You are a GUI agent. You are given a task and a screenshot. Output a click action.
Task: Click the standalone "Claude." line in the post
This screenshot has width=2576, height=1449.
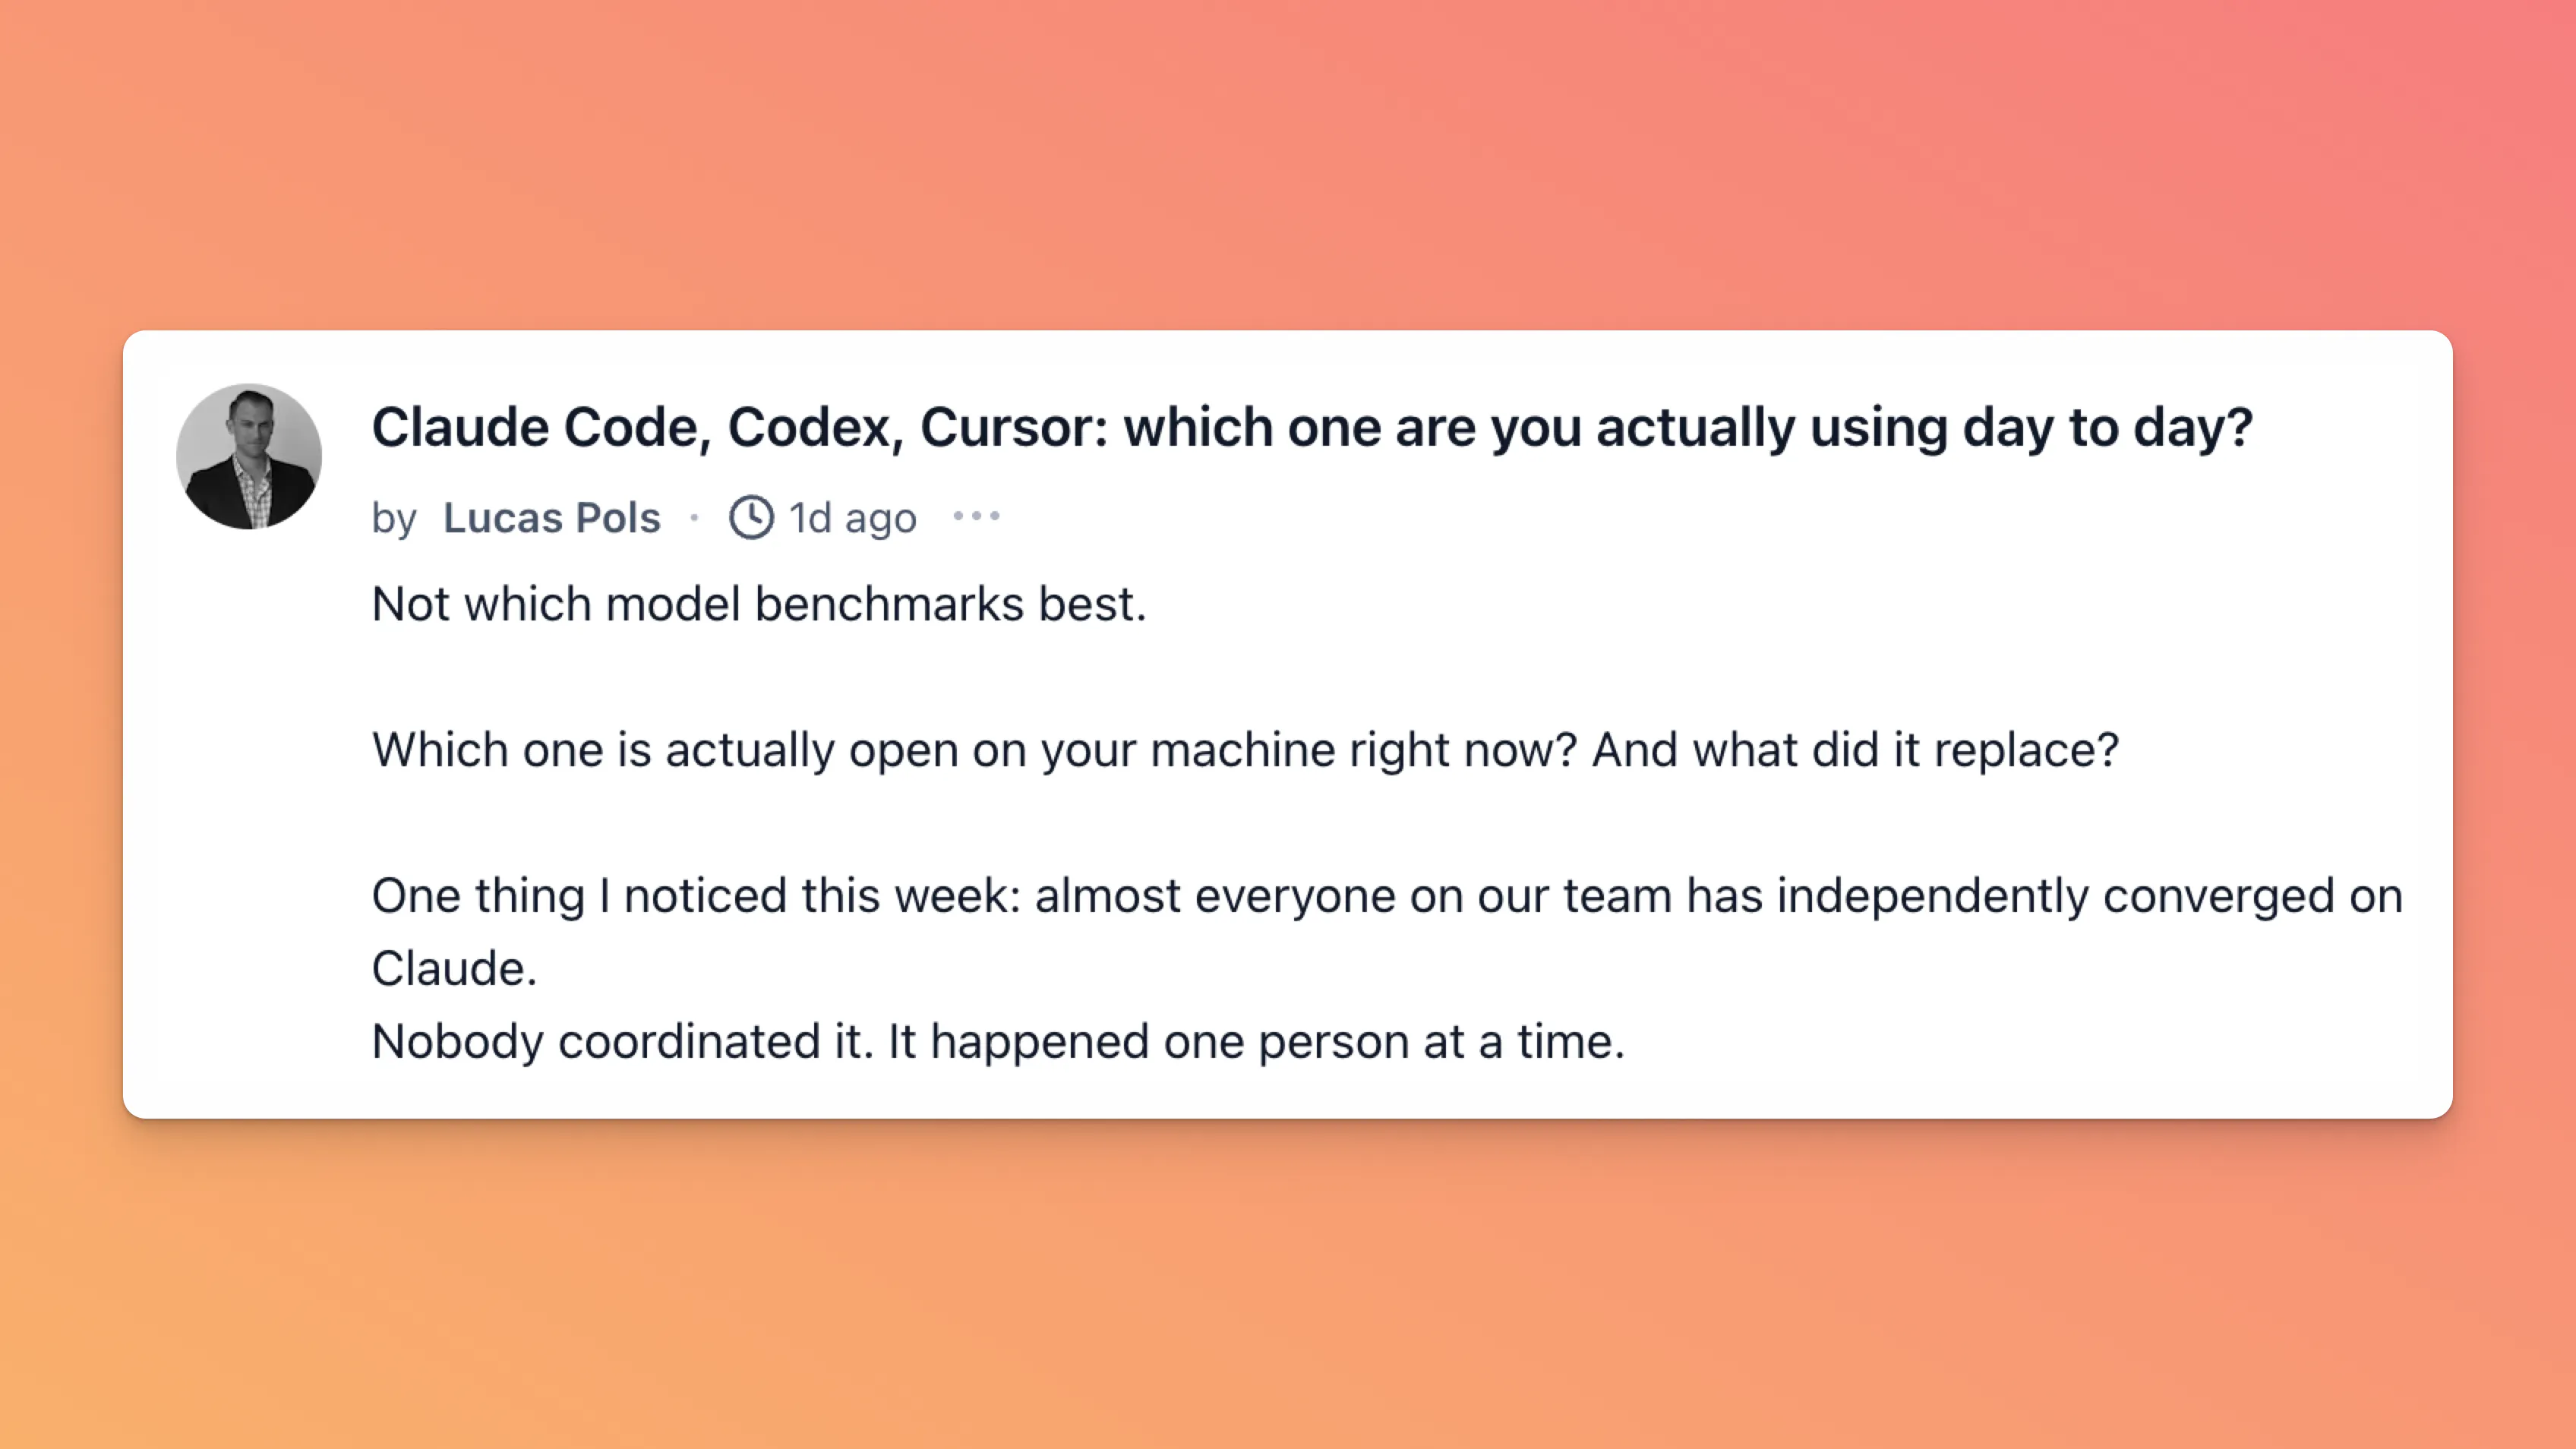click(x=454, y=968)
